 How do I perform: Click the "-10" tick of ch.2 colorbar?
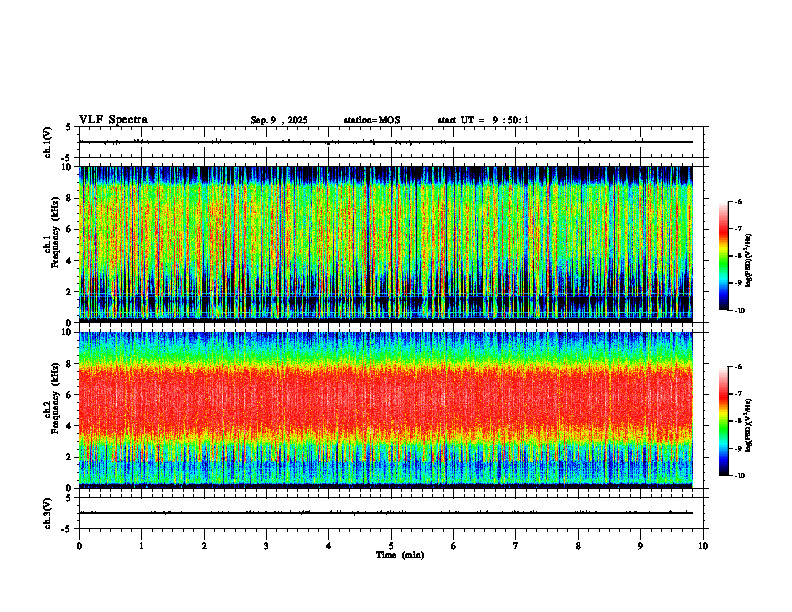(x=739, y=476)
